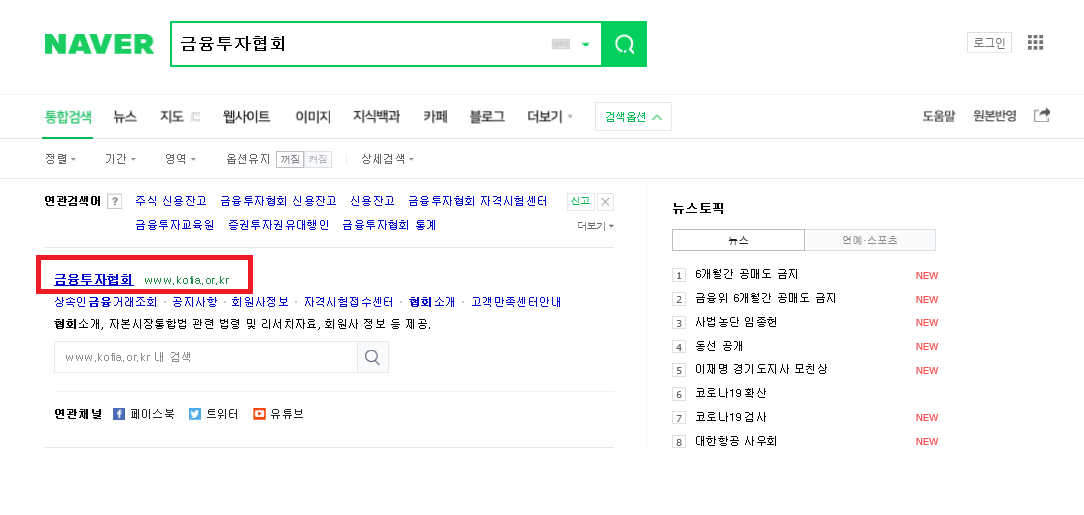Open the 기간 dropdown

[120, 159]
